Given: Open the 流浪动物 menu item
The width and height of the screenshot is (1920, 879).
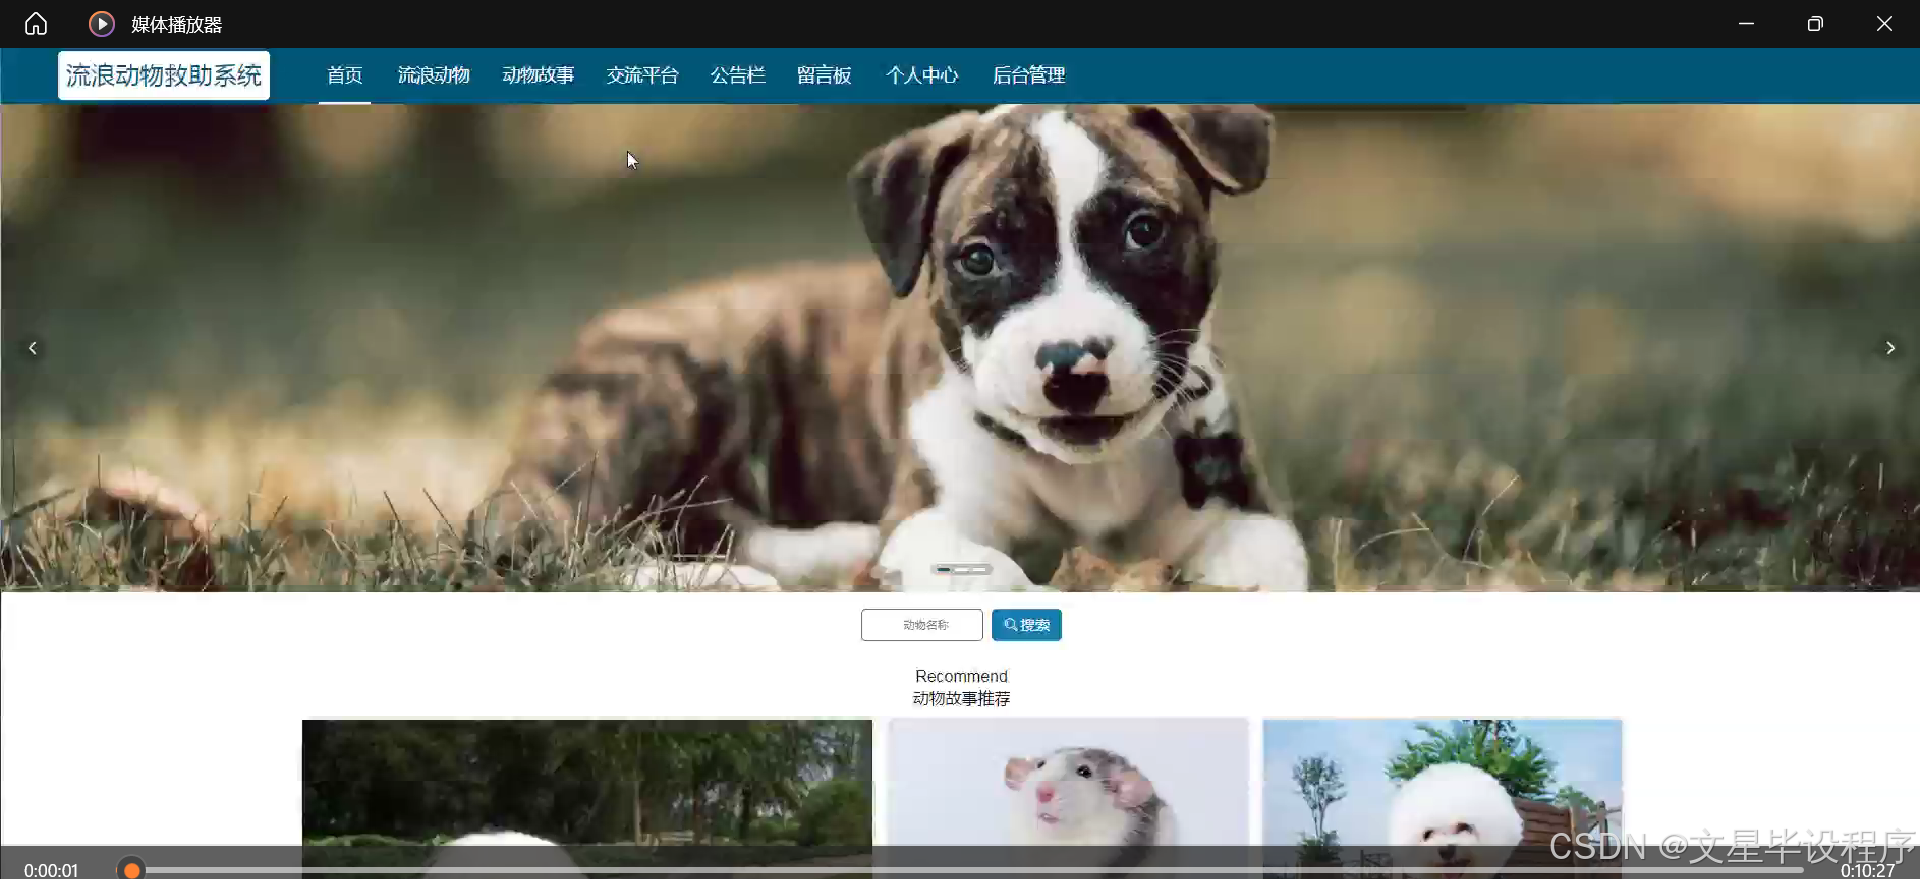Looking at the screenshot, I should pyautogui.click(x=433, y=75).
